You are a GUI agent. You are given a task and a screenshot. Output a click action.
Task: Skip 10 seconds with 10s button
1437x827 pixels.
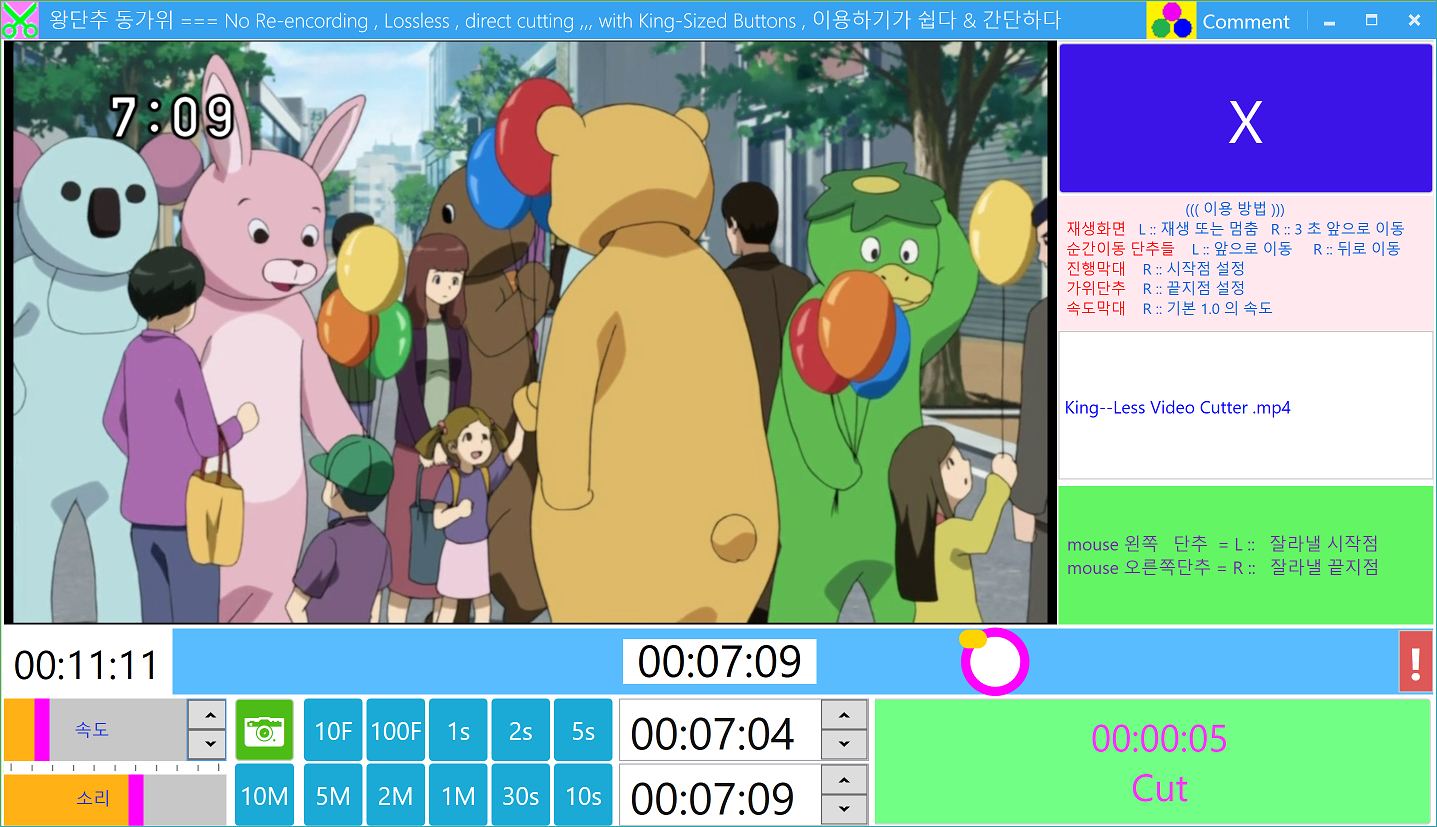click(x=584, y=795)
